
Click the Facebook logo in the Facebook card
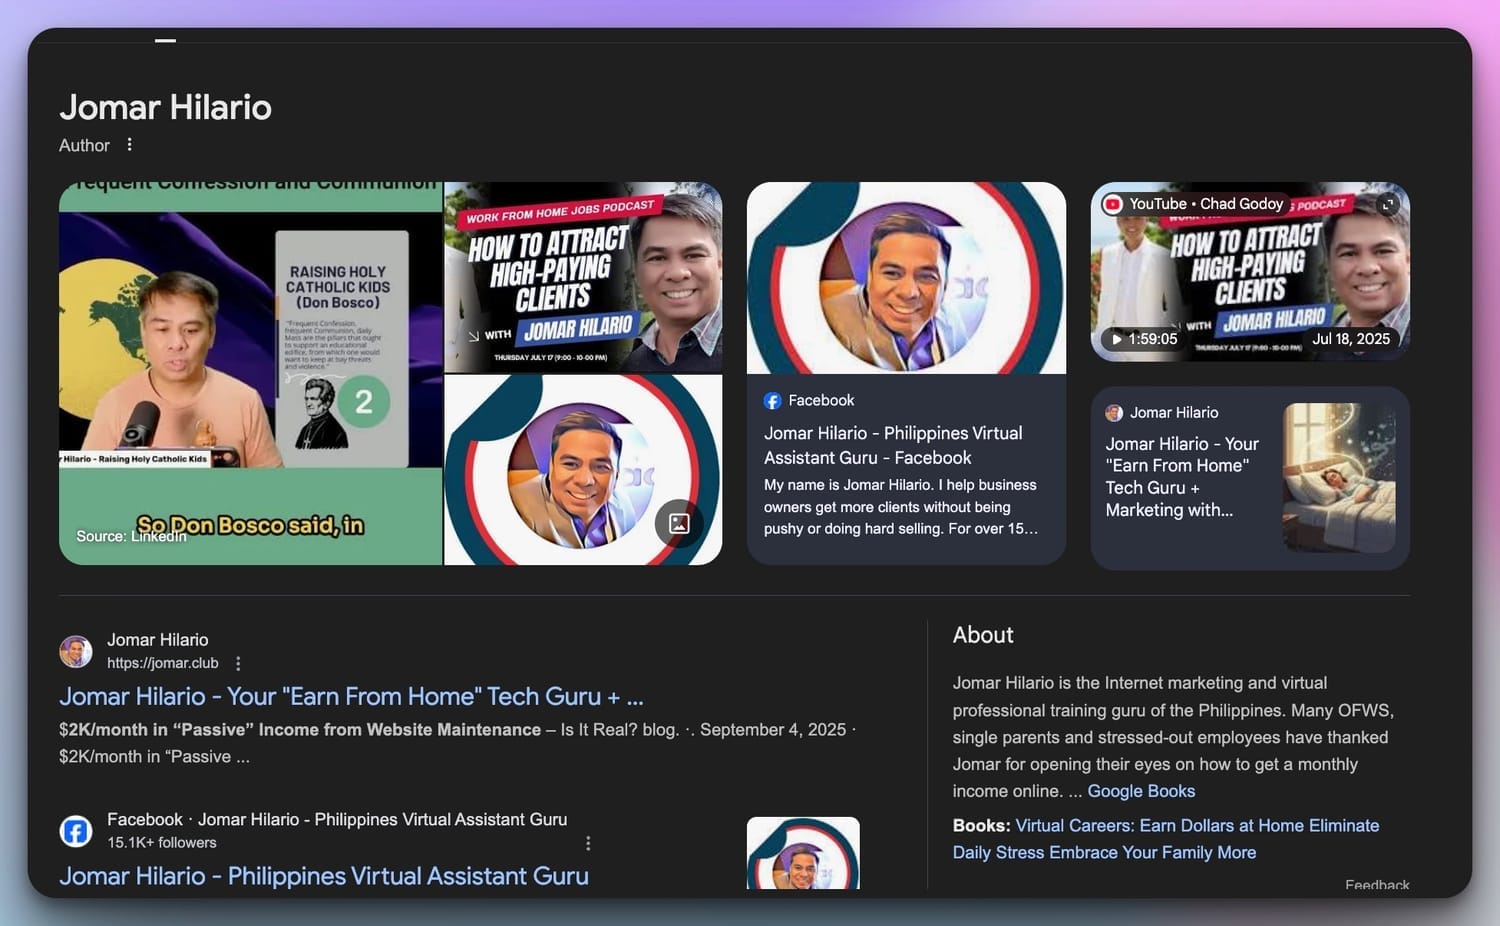point(773,401)
